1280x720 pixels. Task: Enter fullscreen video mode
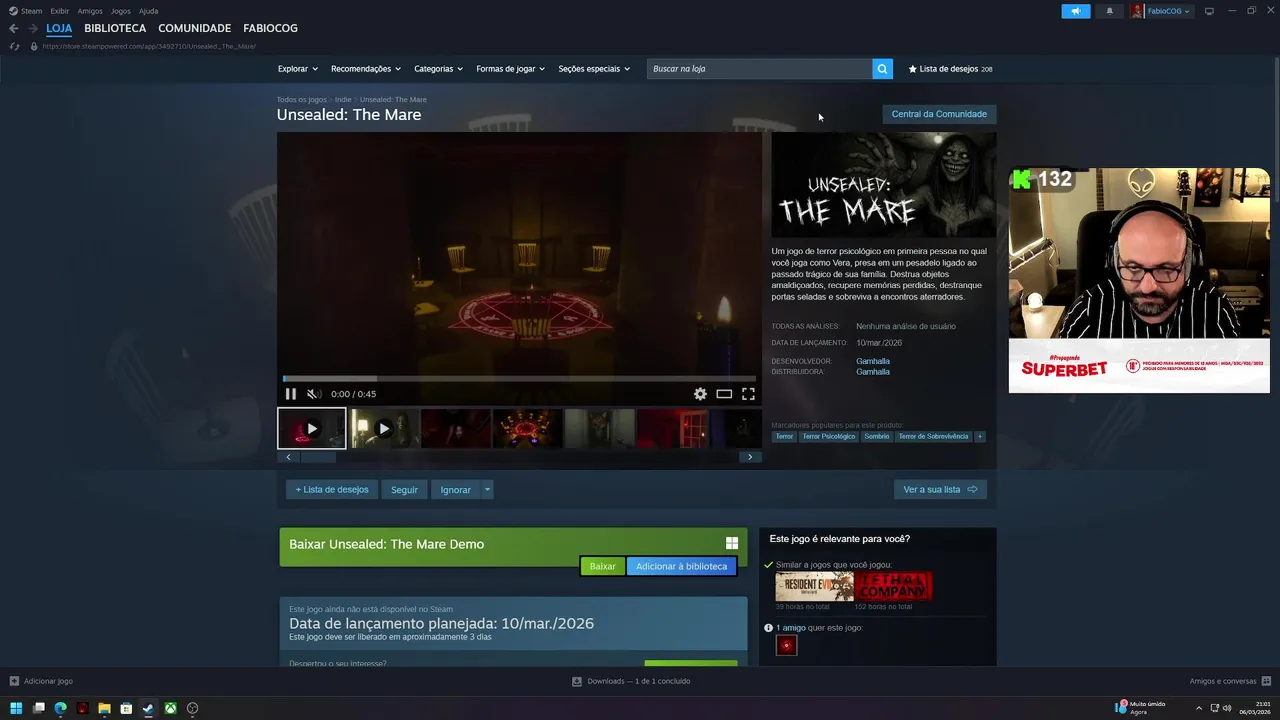click(748, 394)
